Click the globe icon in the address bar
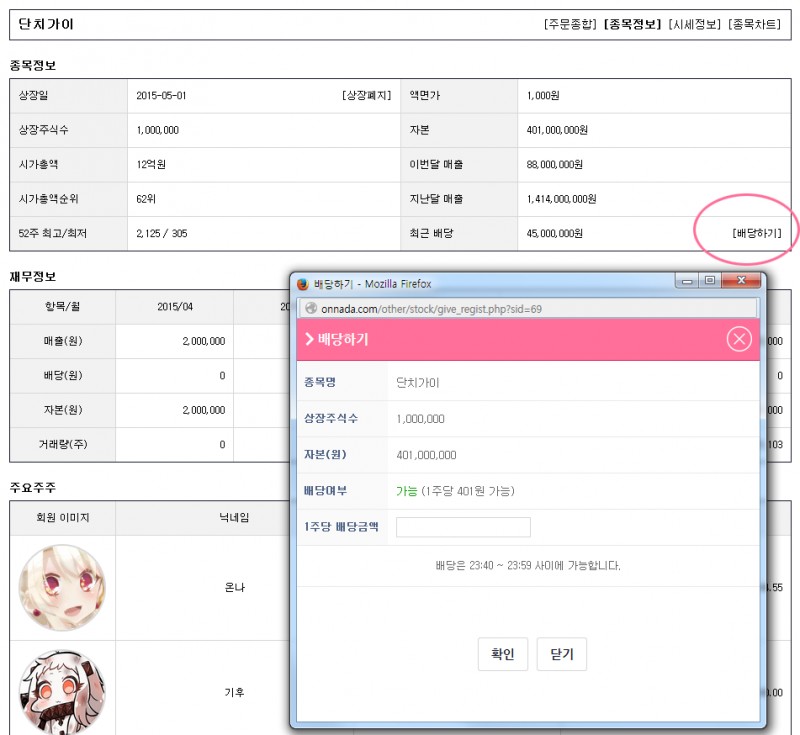 tap(310, 308)
